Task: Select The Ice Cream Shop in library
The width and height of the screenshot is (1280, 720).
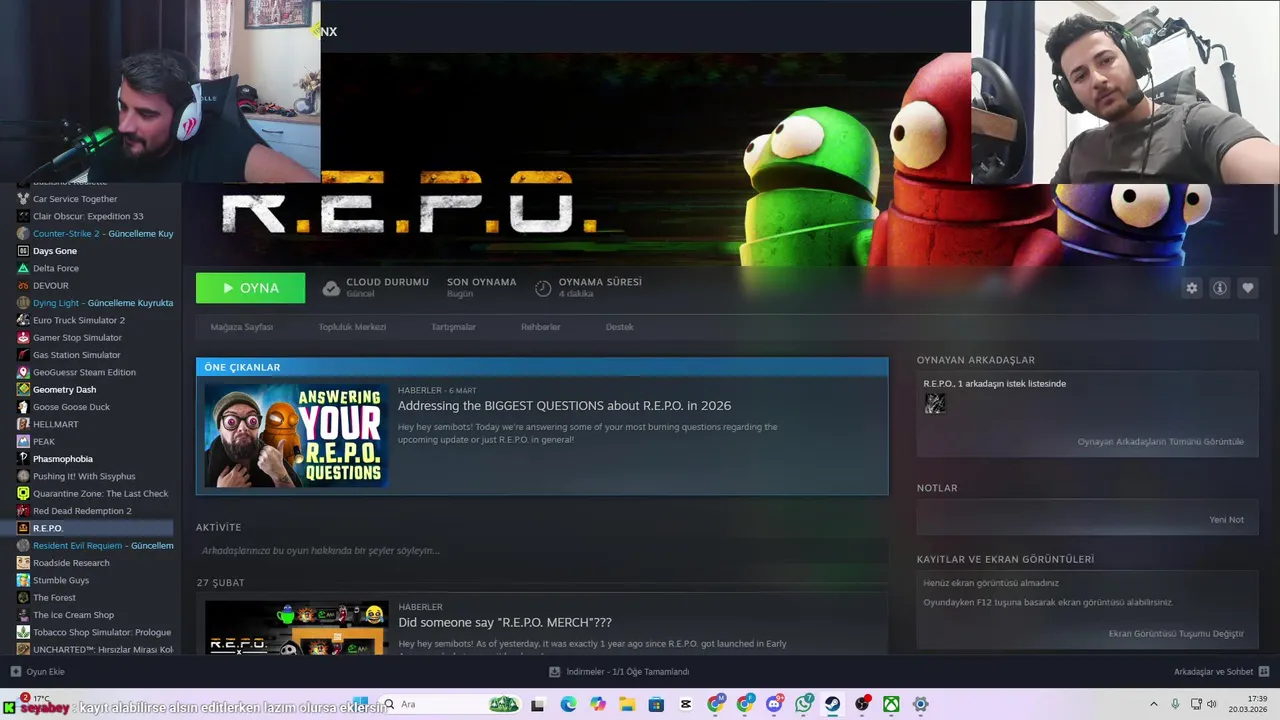Action: (73, 615)
